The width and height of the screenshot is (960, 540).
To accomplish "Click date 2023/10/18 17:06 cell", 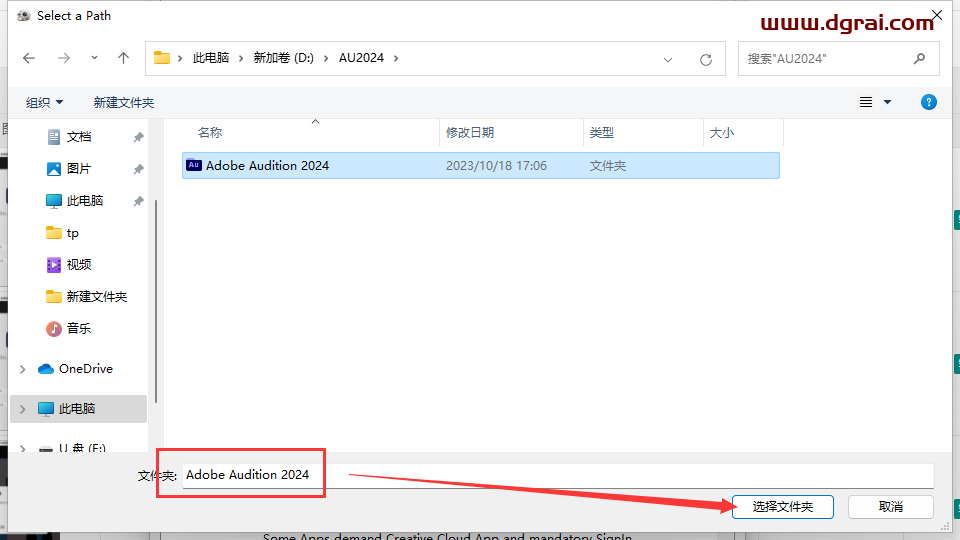I will 497,165.
